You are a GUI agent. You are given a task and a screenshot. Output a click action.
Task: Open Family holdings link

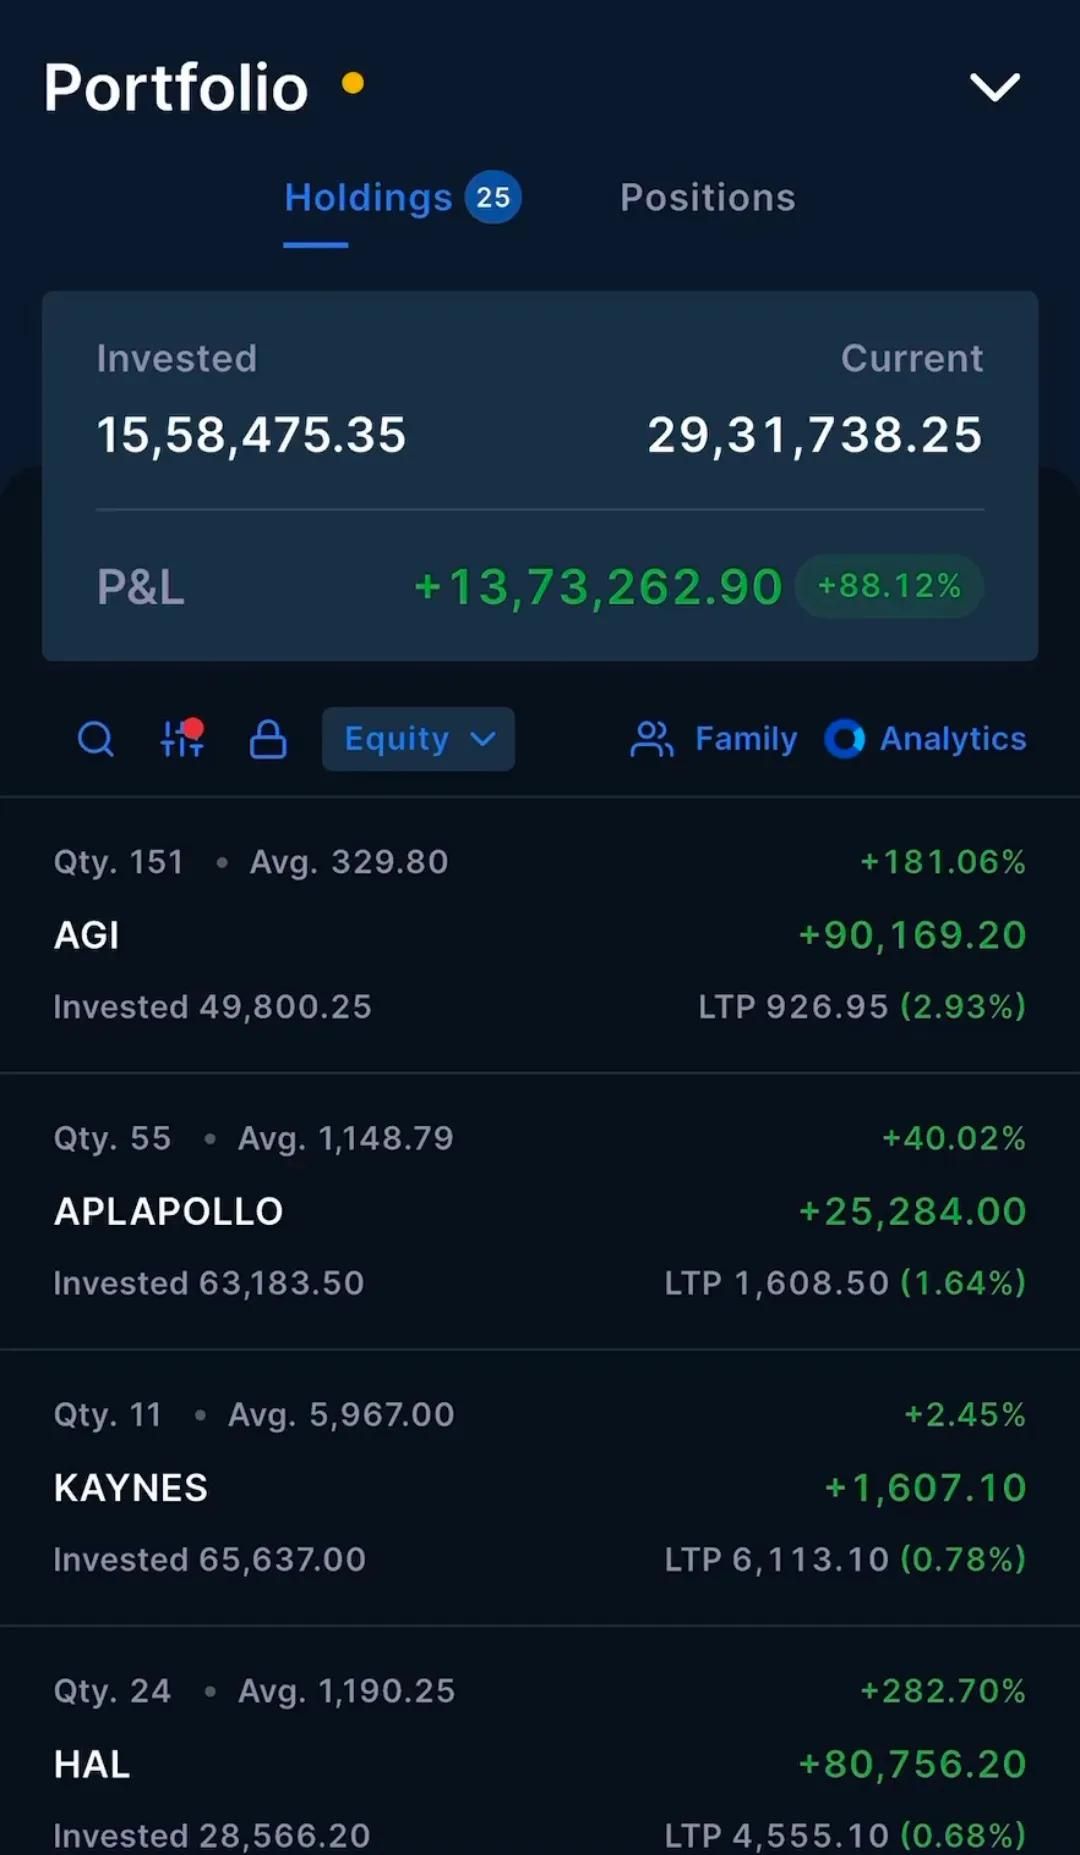click(746, 739)
